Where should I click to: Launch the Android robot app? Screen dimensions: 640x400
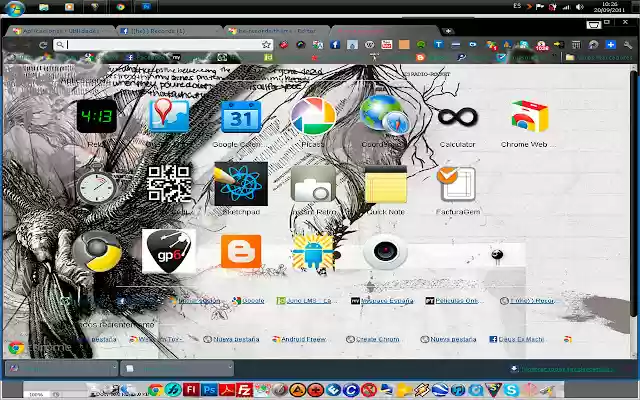pyautogui.click(x=313, y=252)
